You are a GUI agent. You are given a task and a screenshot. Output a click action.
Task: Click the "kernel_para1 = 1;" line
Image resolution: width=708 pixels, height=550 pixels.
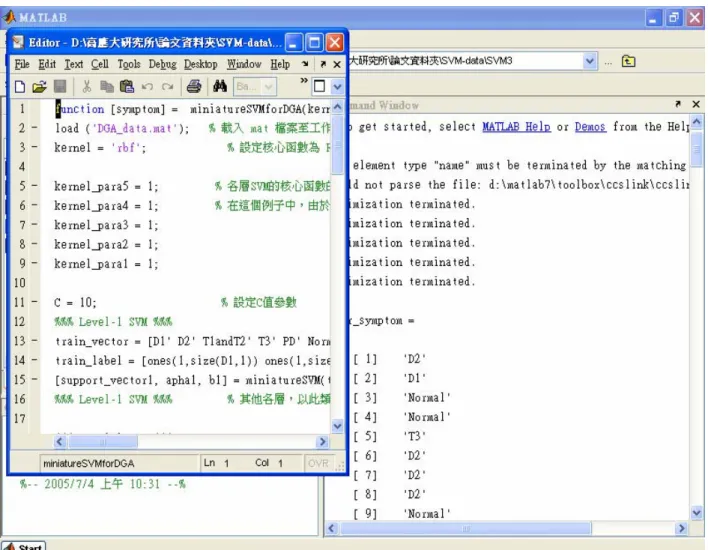tap(106, 264)
